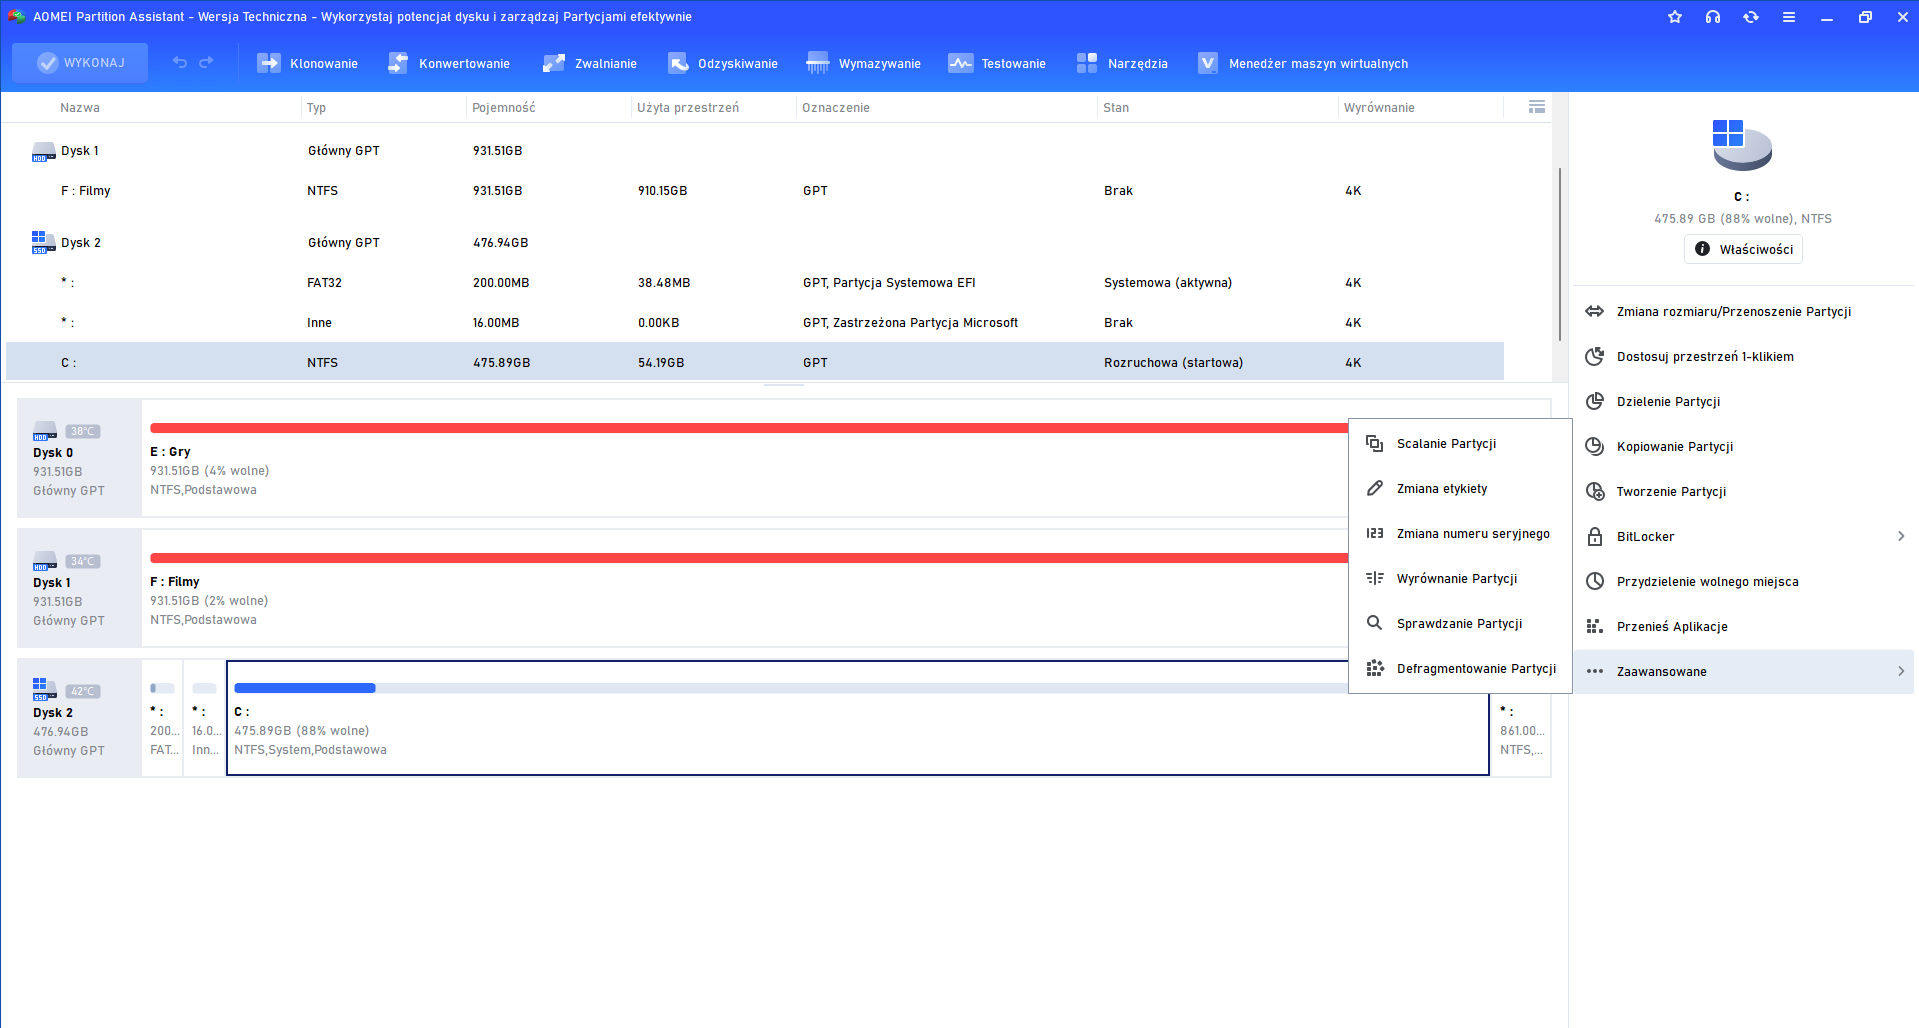Click the Dysk 2 SSD icon in table
1919x1028 pixels.
[43, 242]
